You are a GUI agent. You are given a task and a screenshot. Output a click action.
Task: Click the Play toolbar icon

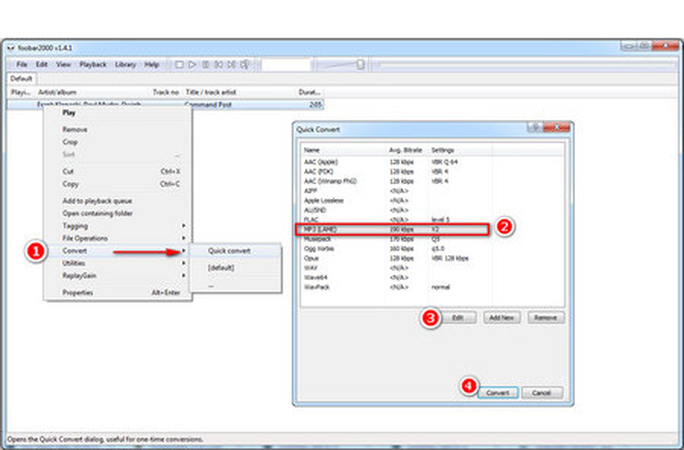[x=192, y=65]
